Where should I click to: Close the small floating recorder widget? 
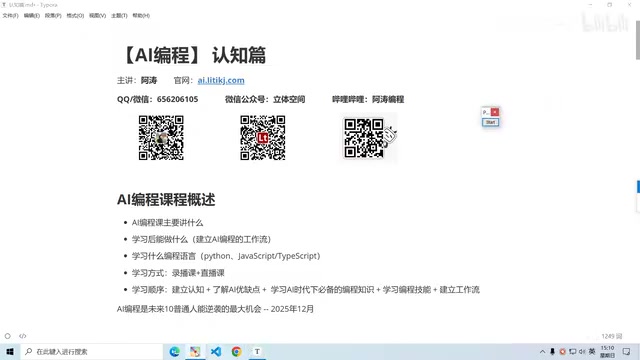click(495, 112)
